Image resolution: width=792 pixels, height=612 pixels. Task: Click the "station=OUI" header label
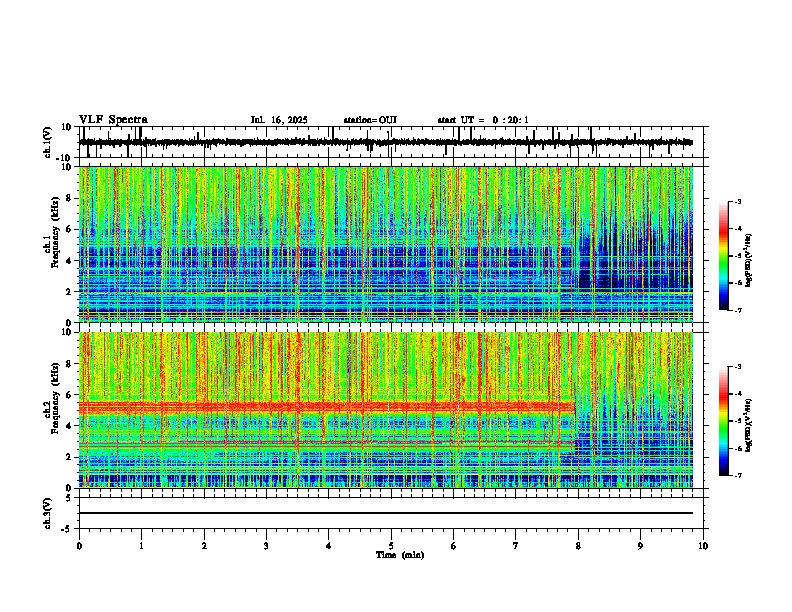370,120
